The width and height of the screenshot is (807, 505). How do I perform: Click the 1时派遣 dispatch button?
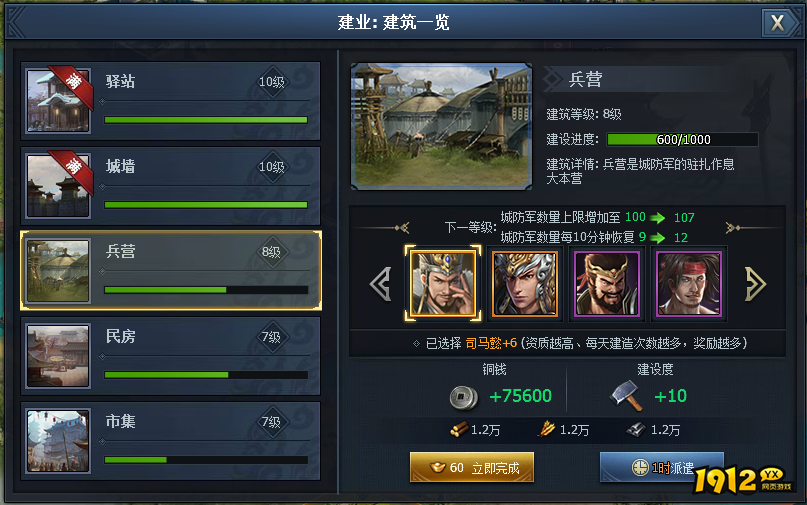(662, 467)
